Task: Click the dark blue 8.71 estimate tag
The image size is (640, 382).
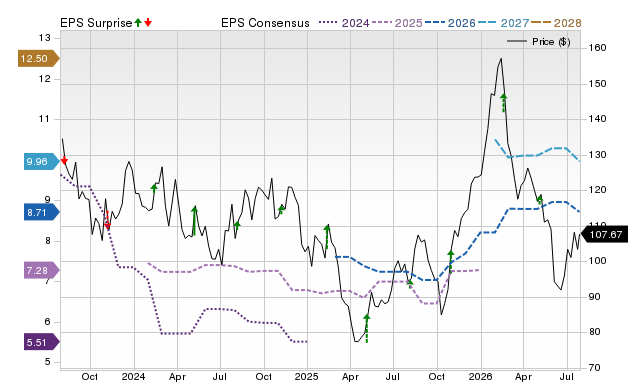Action: (42, 212)
